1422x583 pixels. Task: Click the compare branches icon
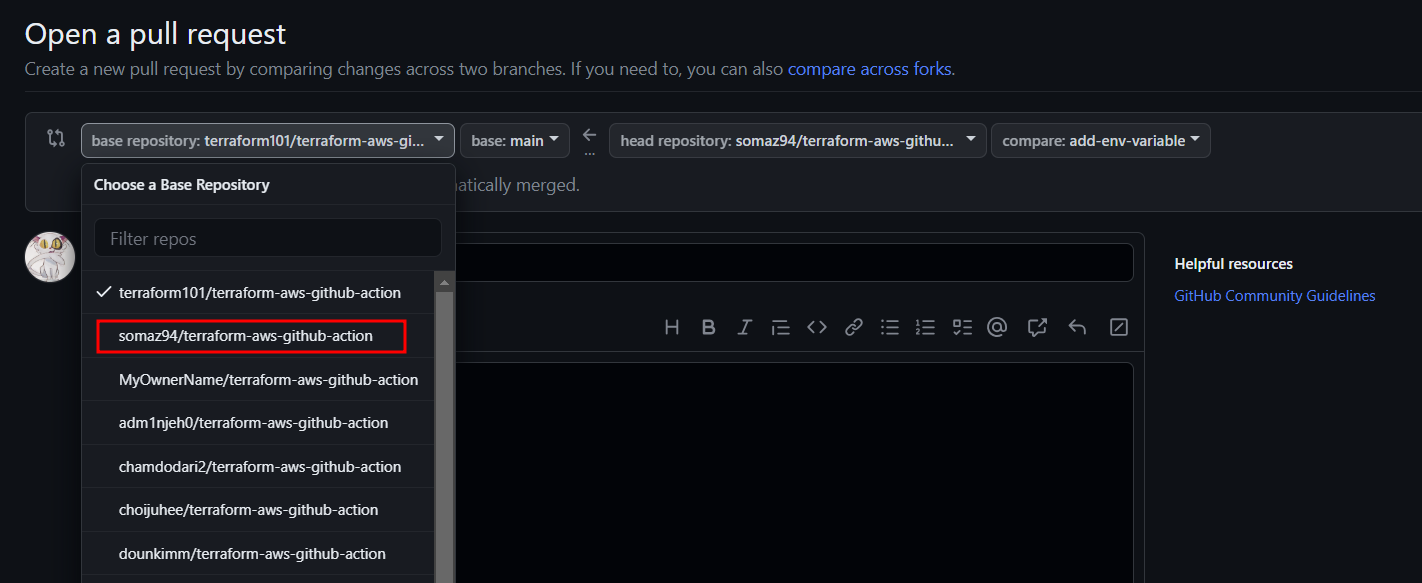click(56, 138)
